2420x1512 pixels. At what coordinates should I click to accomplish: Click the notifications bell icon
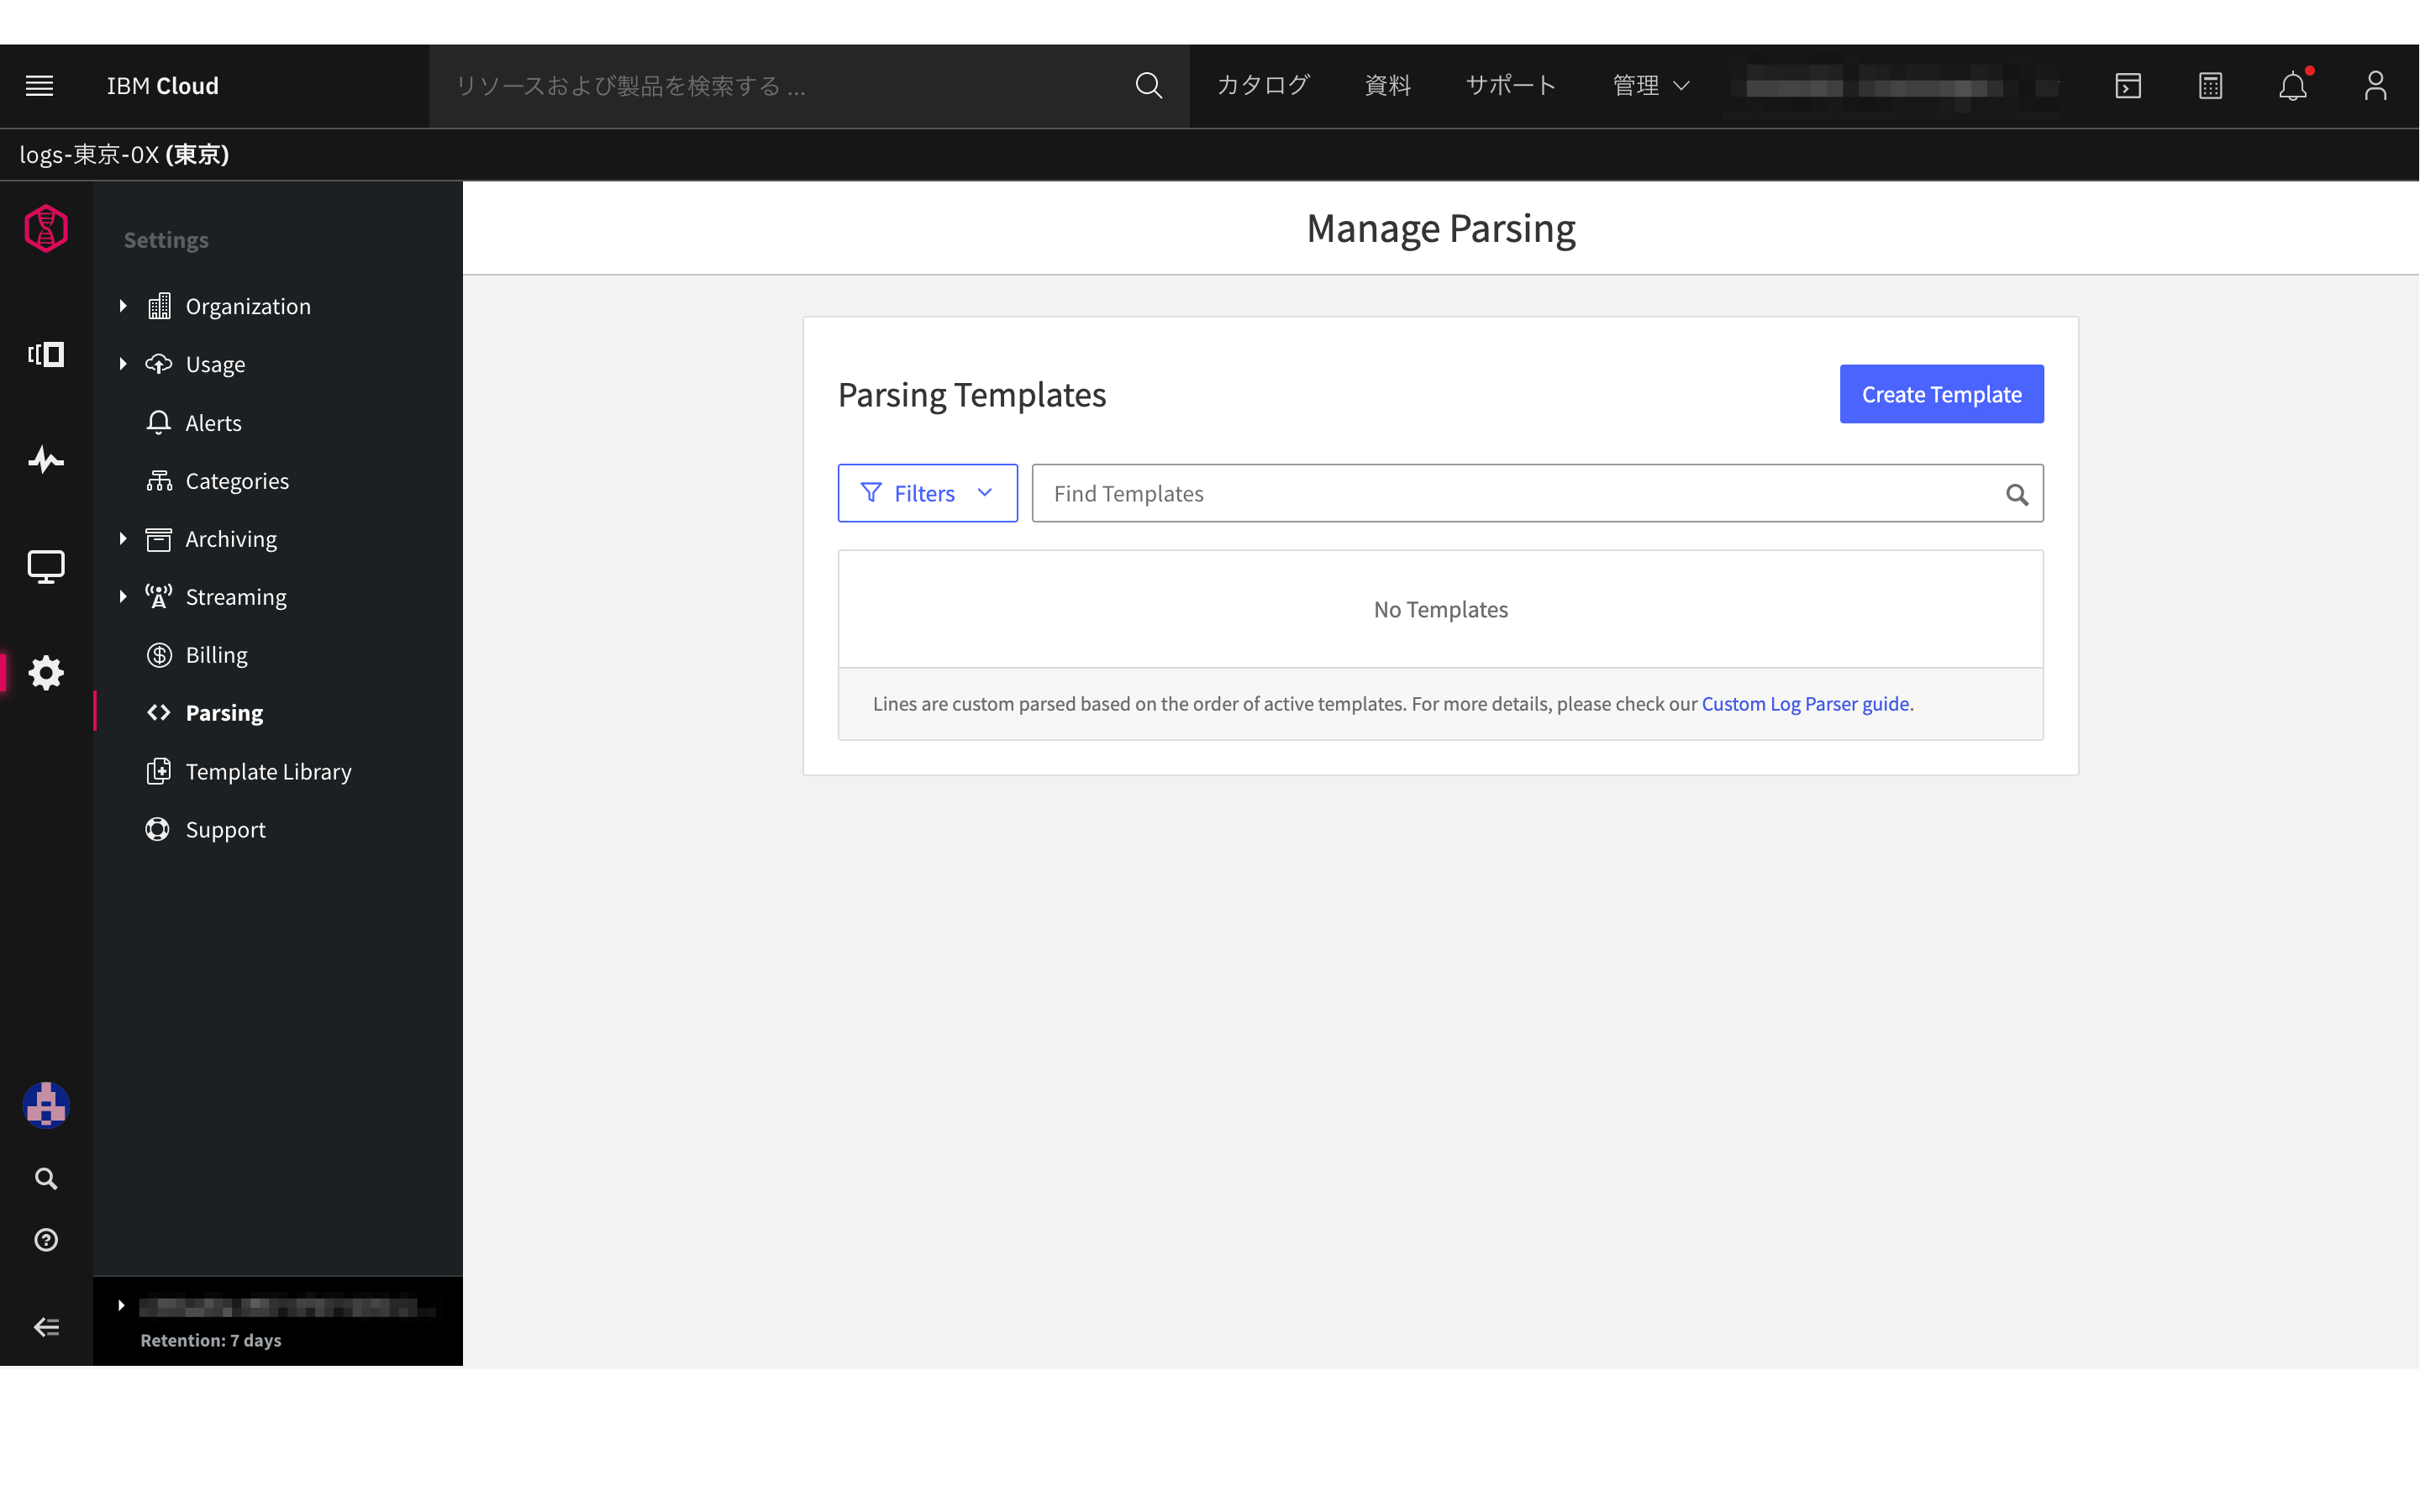point(2292,86)
